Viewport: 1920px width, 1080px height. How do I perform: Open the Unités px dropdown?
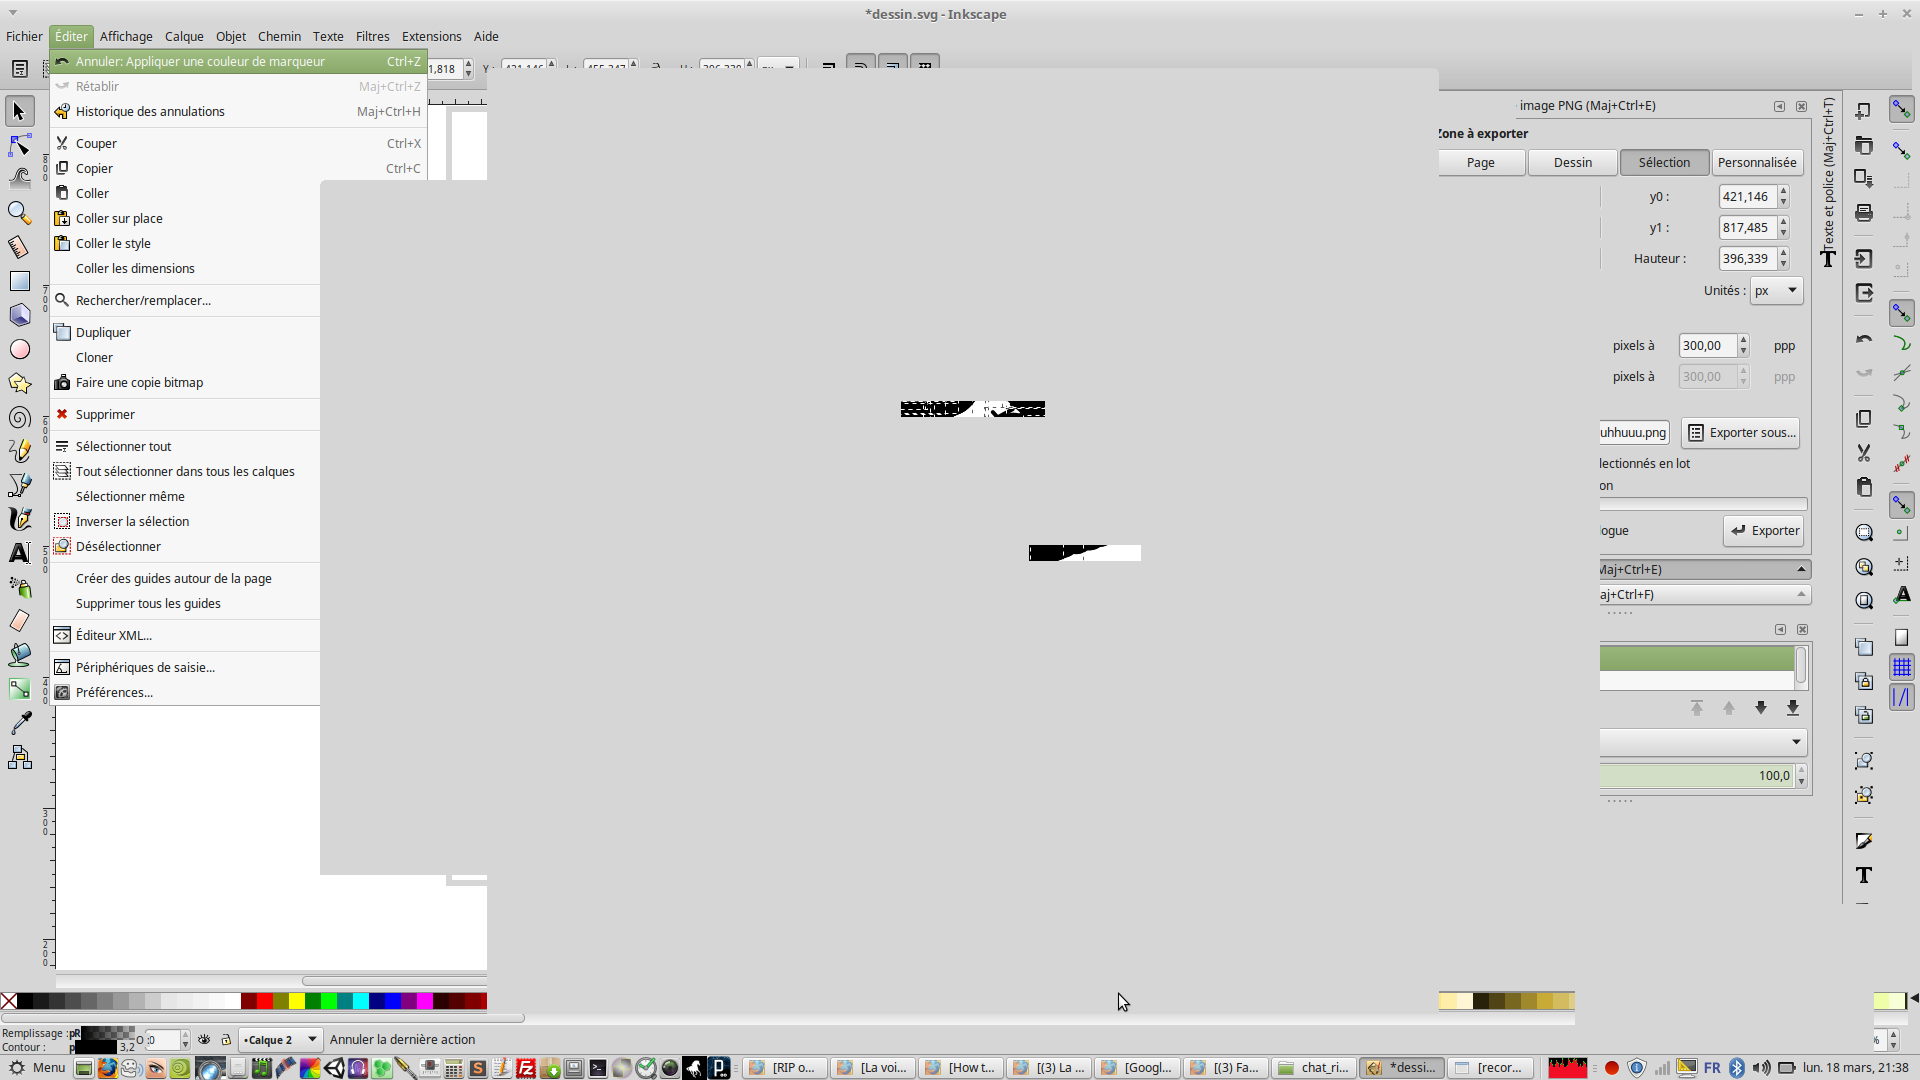[x=1776, y=291]
